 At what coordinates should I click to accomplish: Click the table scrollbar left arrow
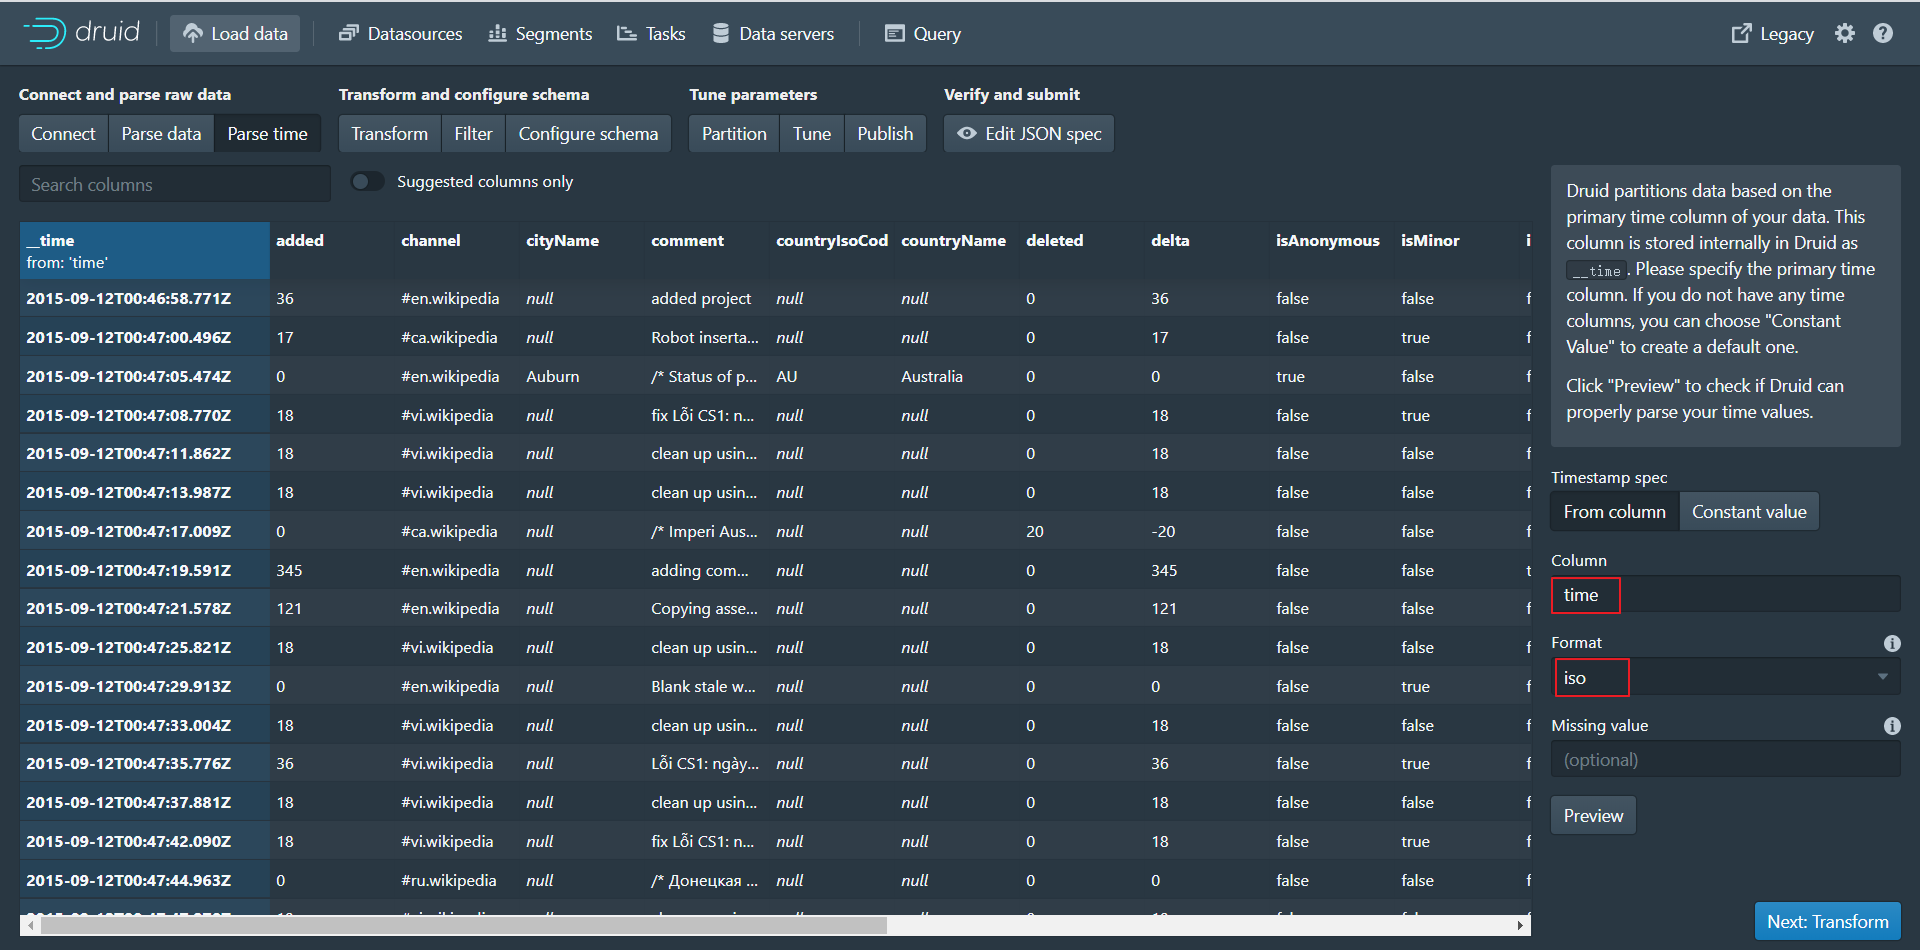[30, 926]
